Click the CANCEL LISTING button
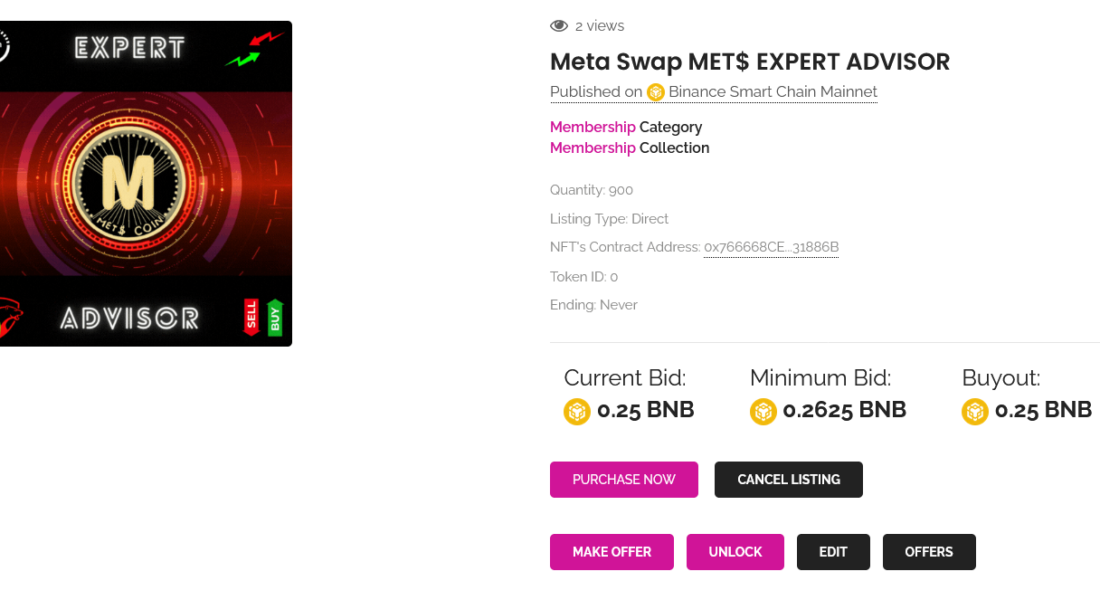 [789, 479]
